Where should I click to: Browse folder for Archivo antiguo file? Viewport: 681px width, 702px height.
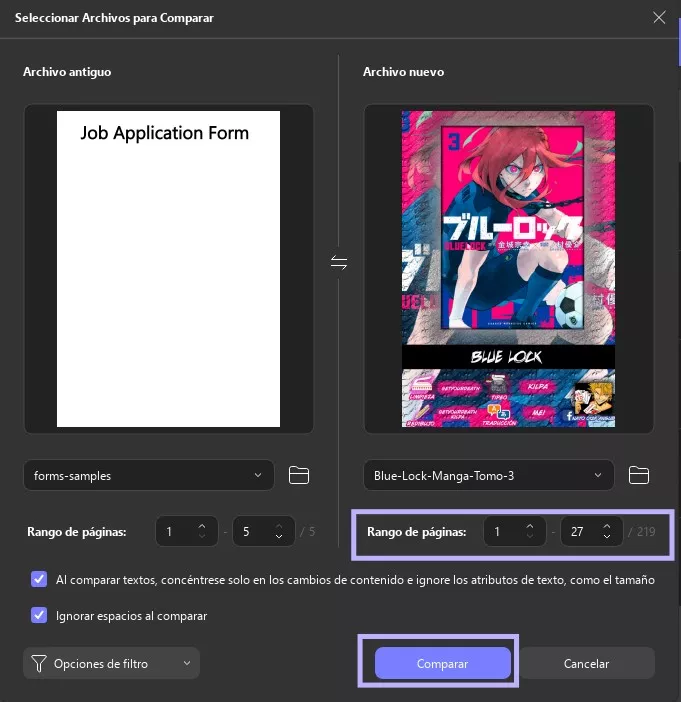tap(299, 475)
